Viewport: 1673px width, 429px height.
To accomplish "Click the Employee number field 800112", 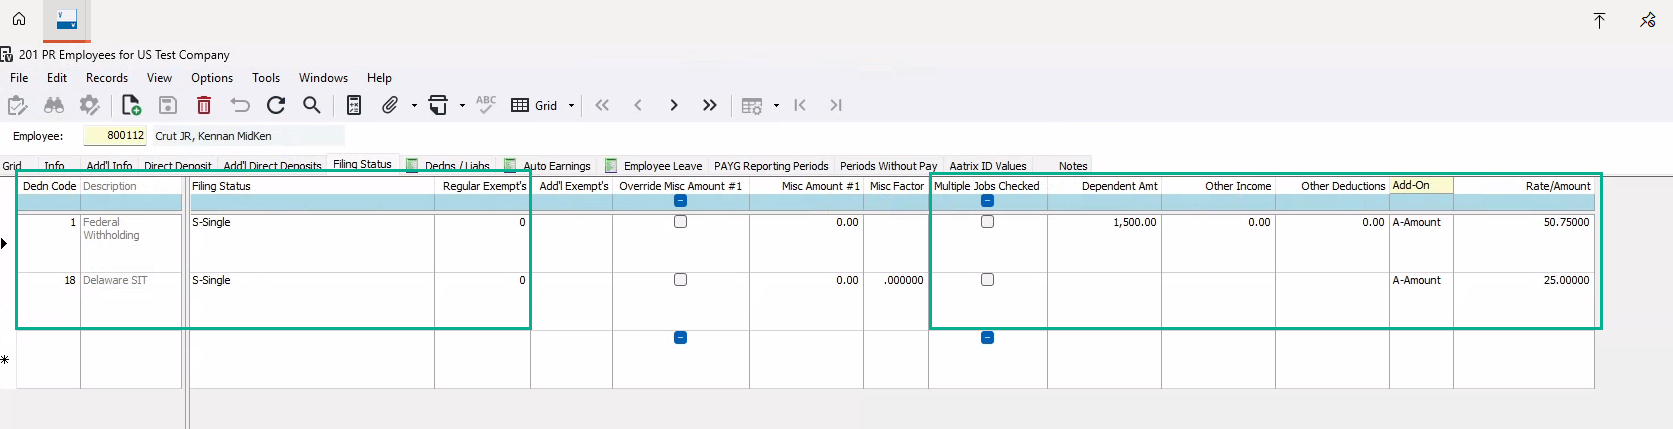I will [x=115, y=136].
